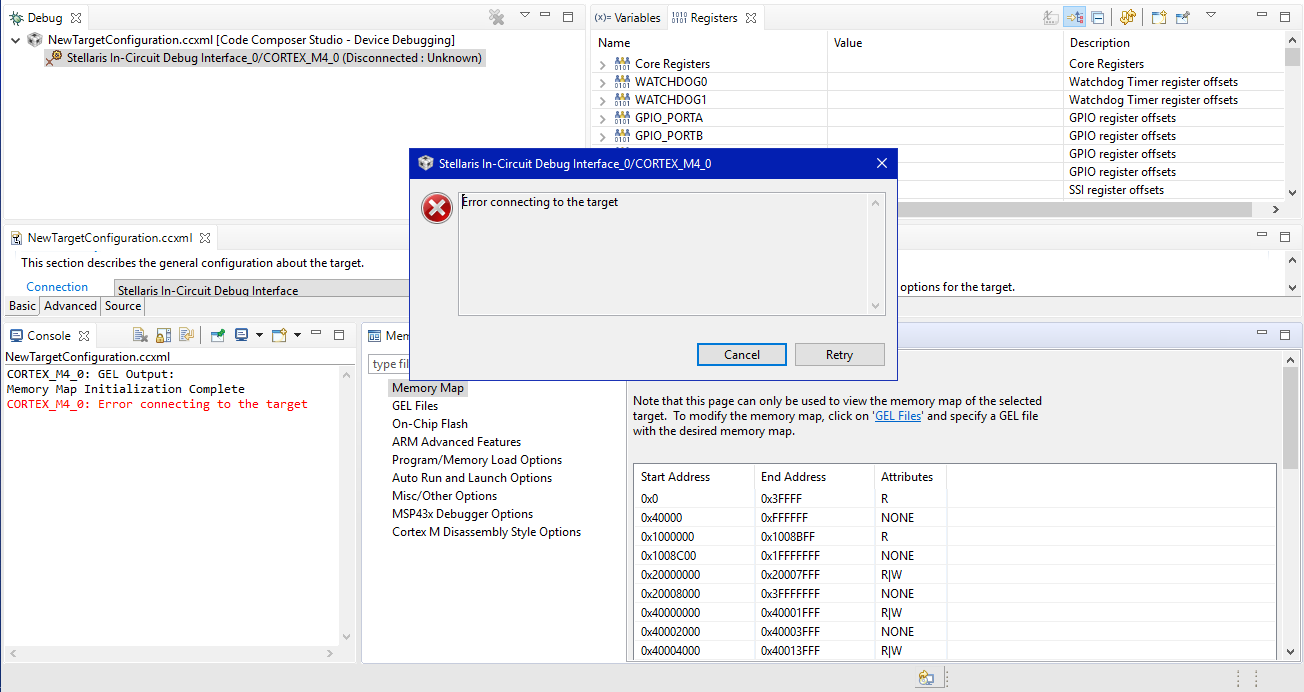
Task: Close the Registers tab
Action: click(751, 18)
